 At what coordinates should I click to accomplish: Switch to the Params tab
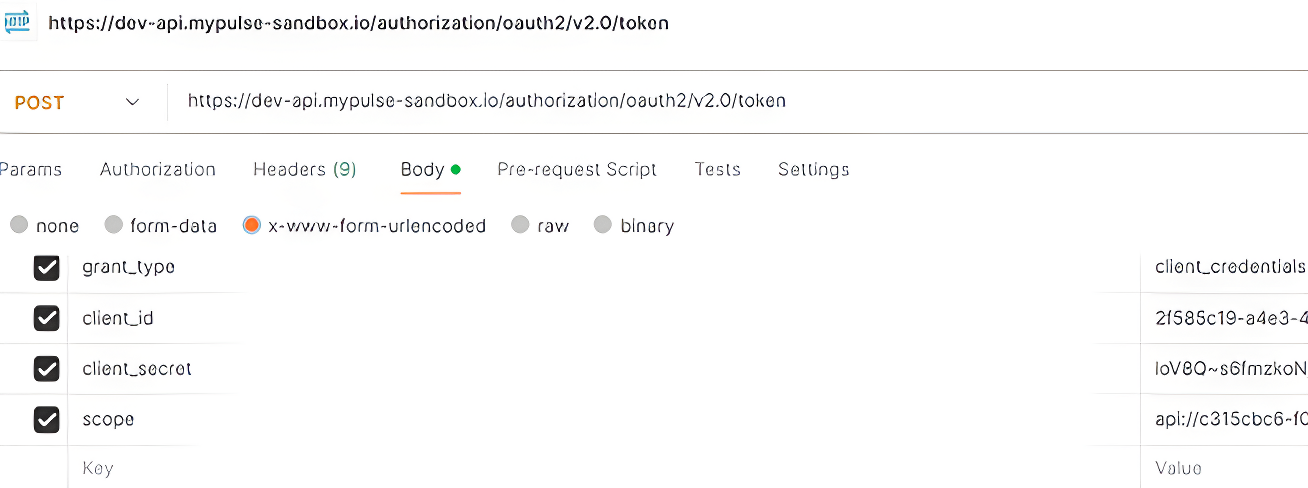coord(30,169)
